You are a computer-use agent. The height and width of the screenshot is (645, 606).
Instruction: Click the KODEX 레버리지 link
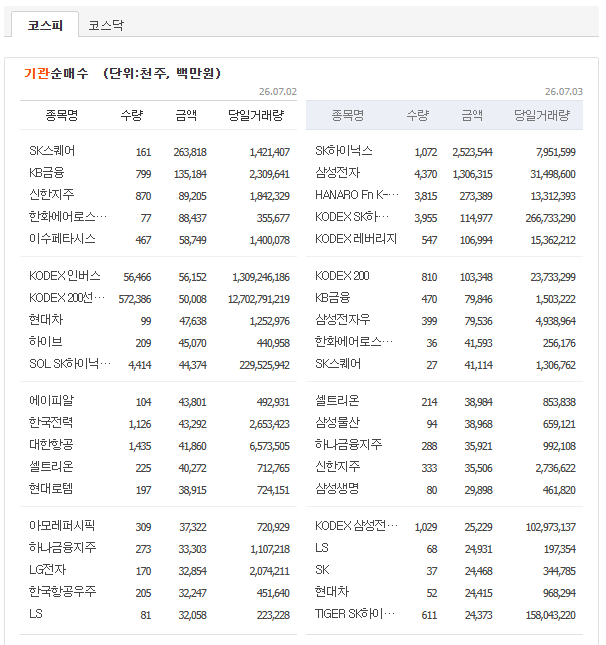click(356, 239)
